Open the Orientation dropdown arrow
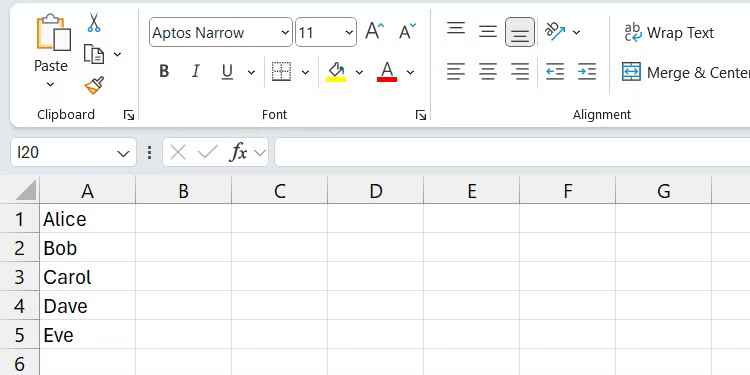This screenshot has width=750, height=375. 576,32
